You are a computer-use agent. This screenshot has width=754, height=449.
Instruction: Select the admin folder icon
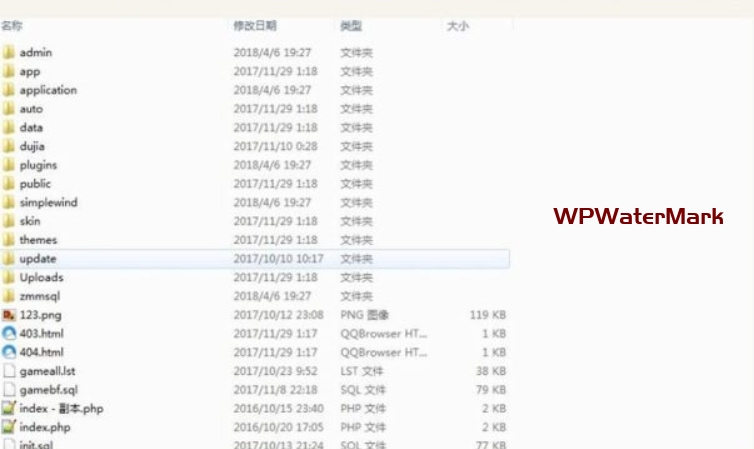point(8,52)
